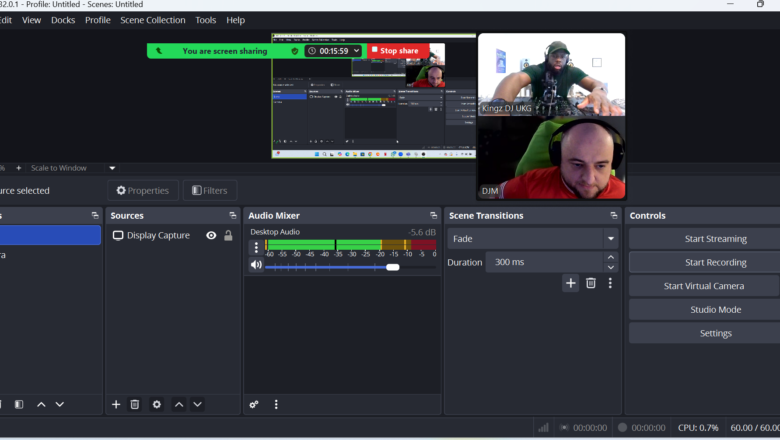Remove the transition using the trash icon
780x440 pixels.
[x=590, y=283]
